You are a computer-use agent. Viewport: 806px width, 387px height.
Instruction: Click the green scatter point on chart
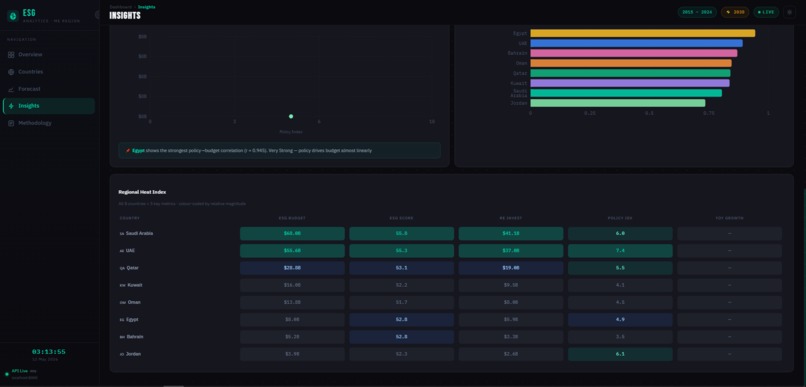click(x=291, y=117)
